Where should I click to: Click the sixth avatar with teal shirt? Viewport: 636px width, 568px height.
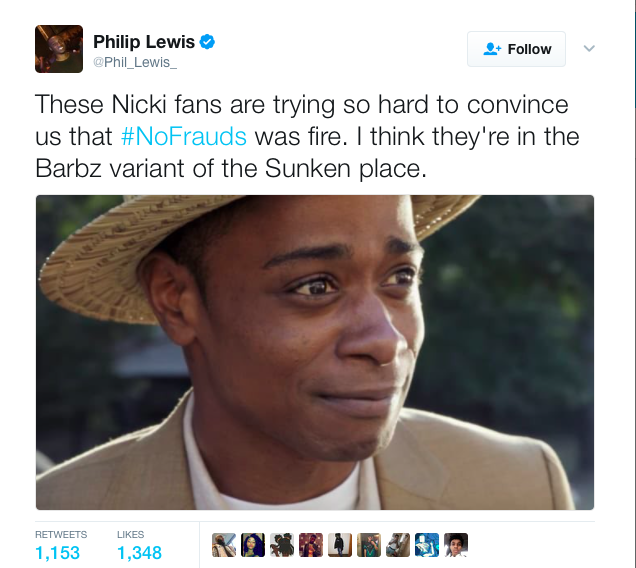(x=369, y=545)
